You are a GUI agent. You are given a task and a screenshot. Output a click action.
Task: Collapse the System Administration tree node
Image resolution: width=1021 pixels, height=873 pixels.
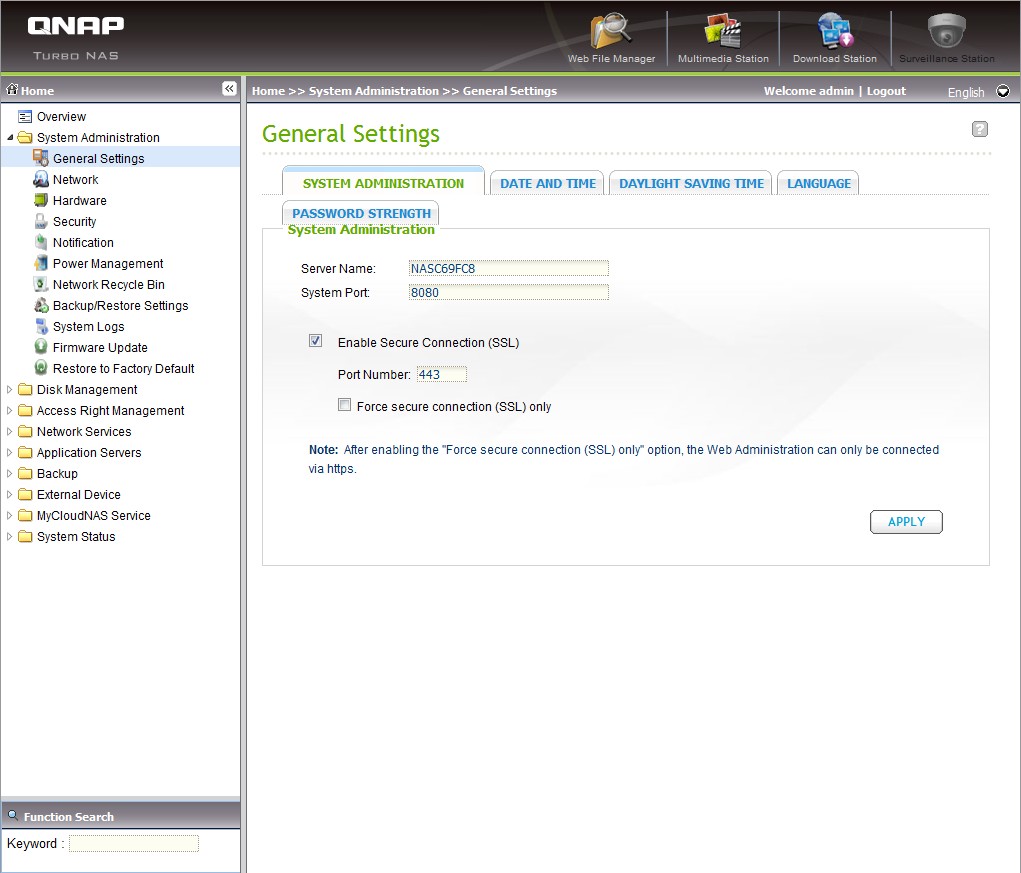point(10,138)
